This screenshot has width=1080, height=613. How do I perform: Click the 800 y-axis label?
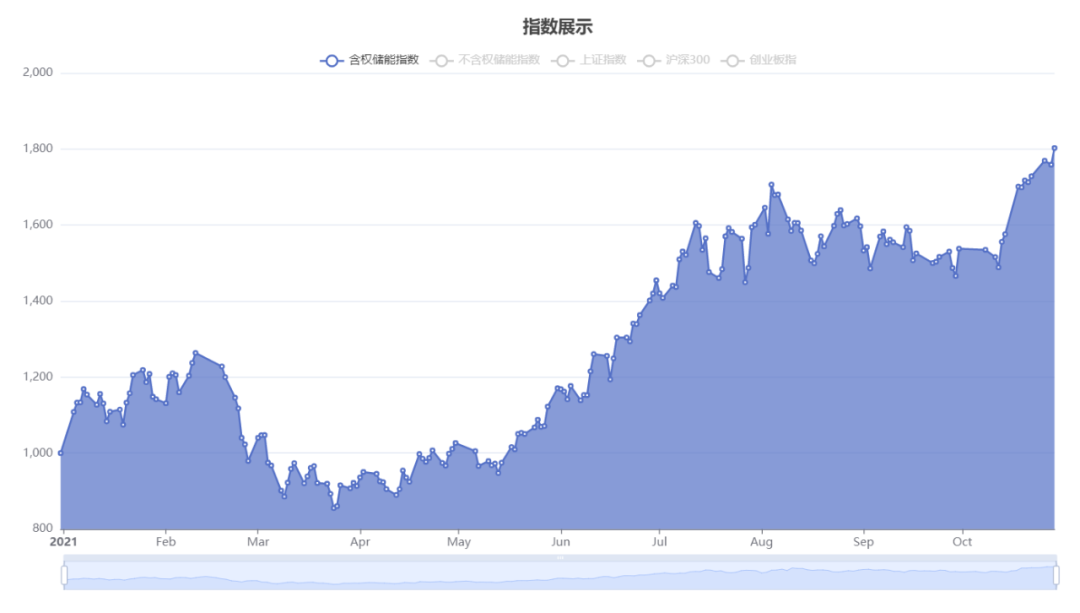coord(42,528)
